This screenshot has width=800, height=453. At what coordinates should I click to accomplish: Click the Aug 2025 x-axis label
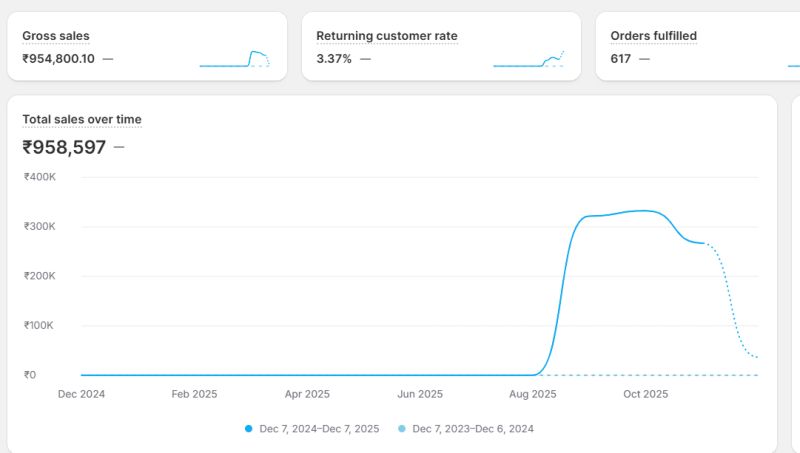tap(532, 394)
